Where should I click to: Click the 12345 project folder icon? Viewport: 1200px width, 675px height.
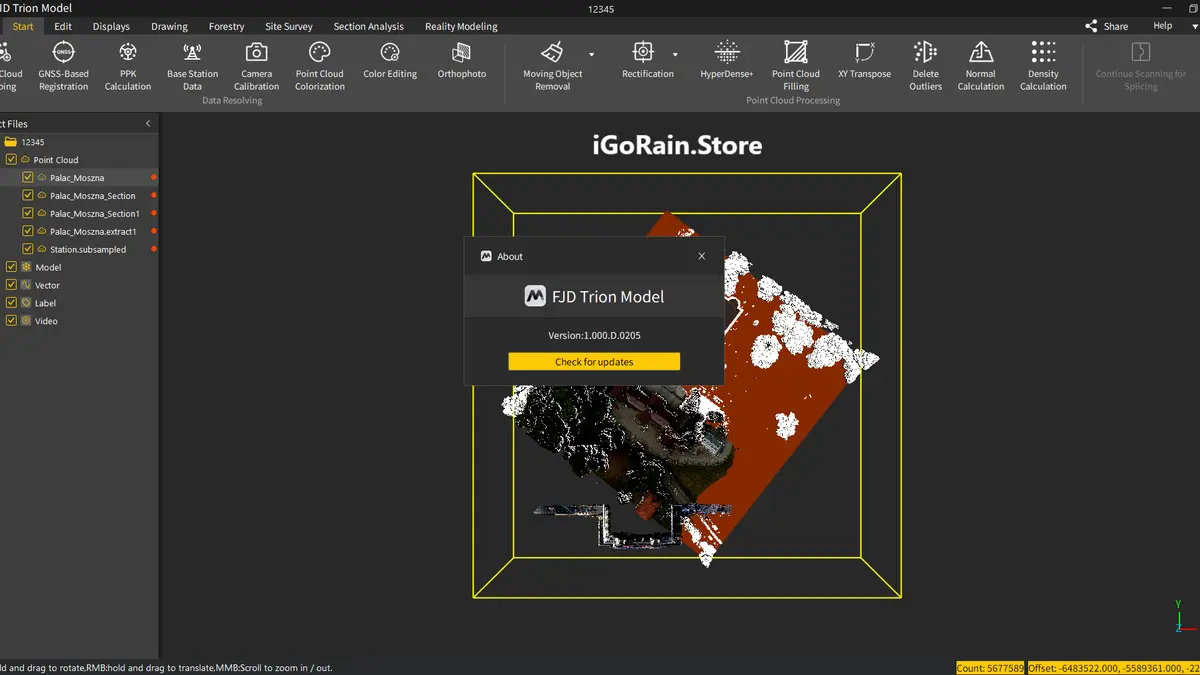click(10, 142)
